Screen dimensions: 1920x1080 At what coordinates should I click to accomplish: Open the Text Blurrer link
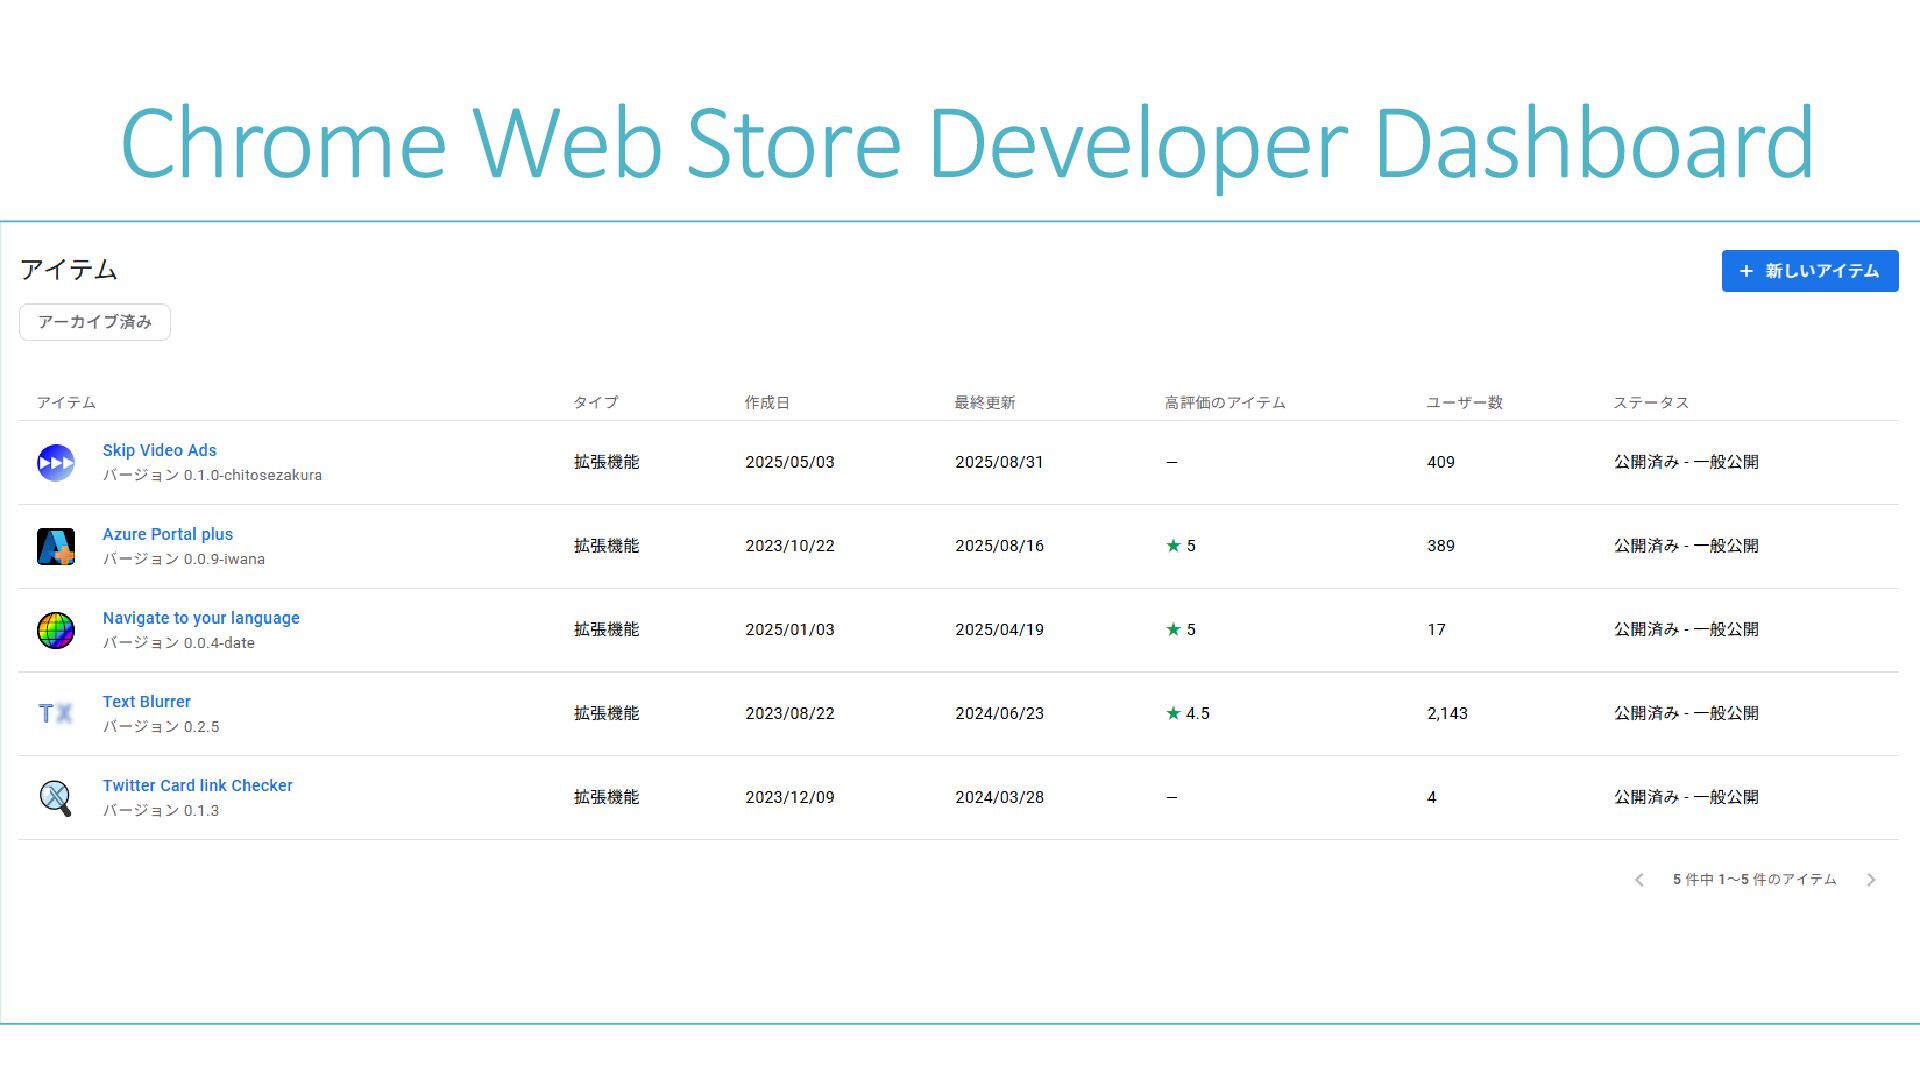pyautogui.click(x=147, y=702)
